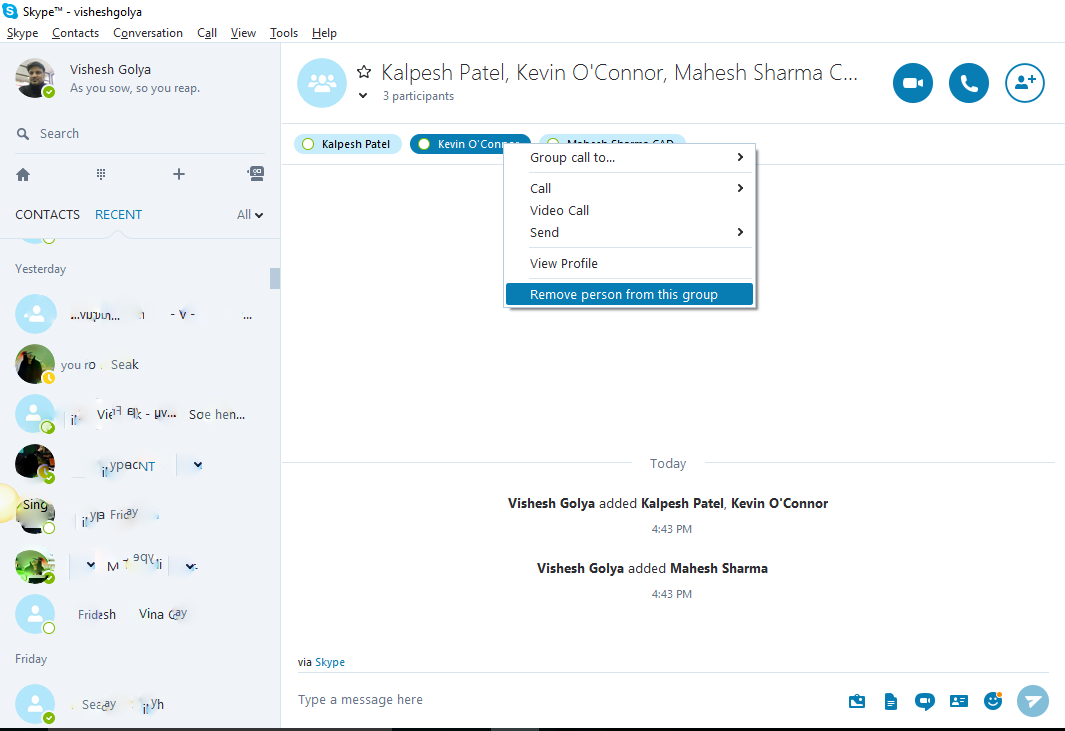Image resolution: width=1065 pixels, height=731 pixels.
Task: Open the Call menu in menu bar
Action: (206, 33)
